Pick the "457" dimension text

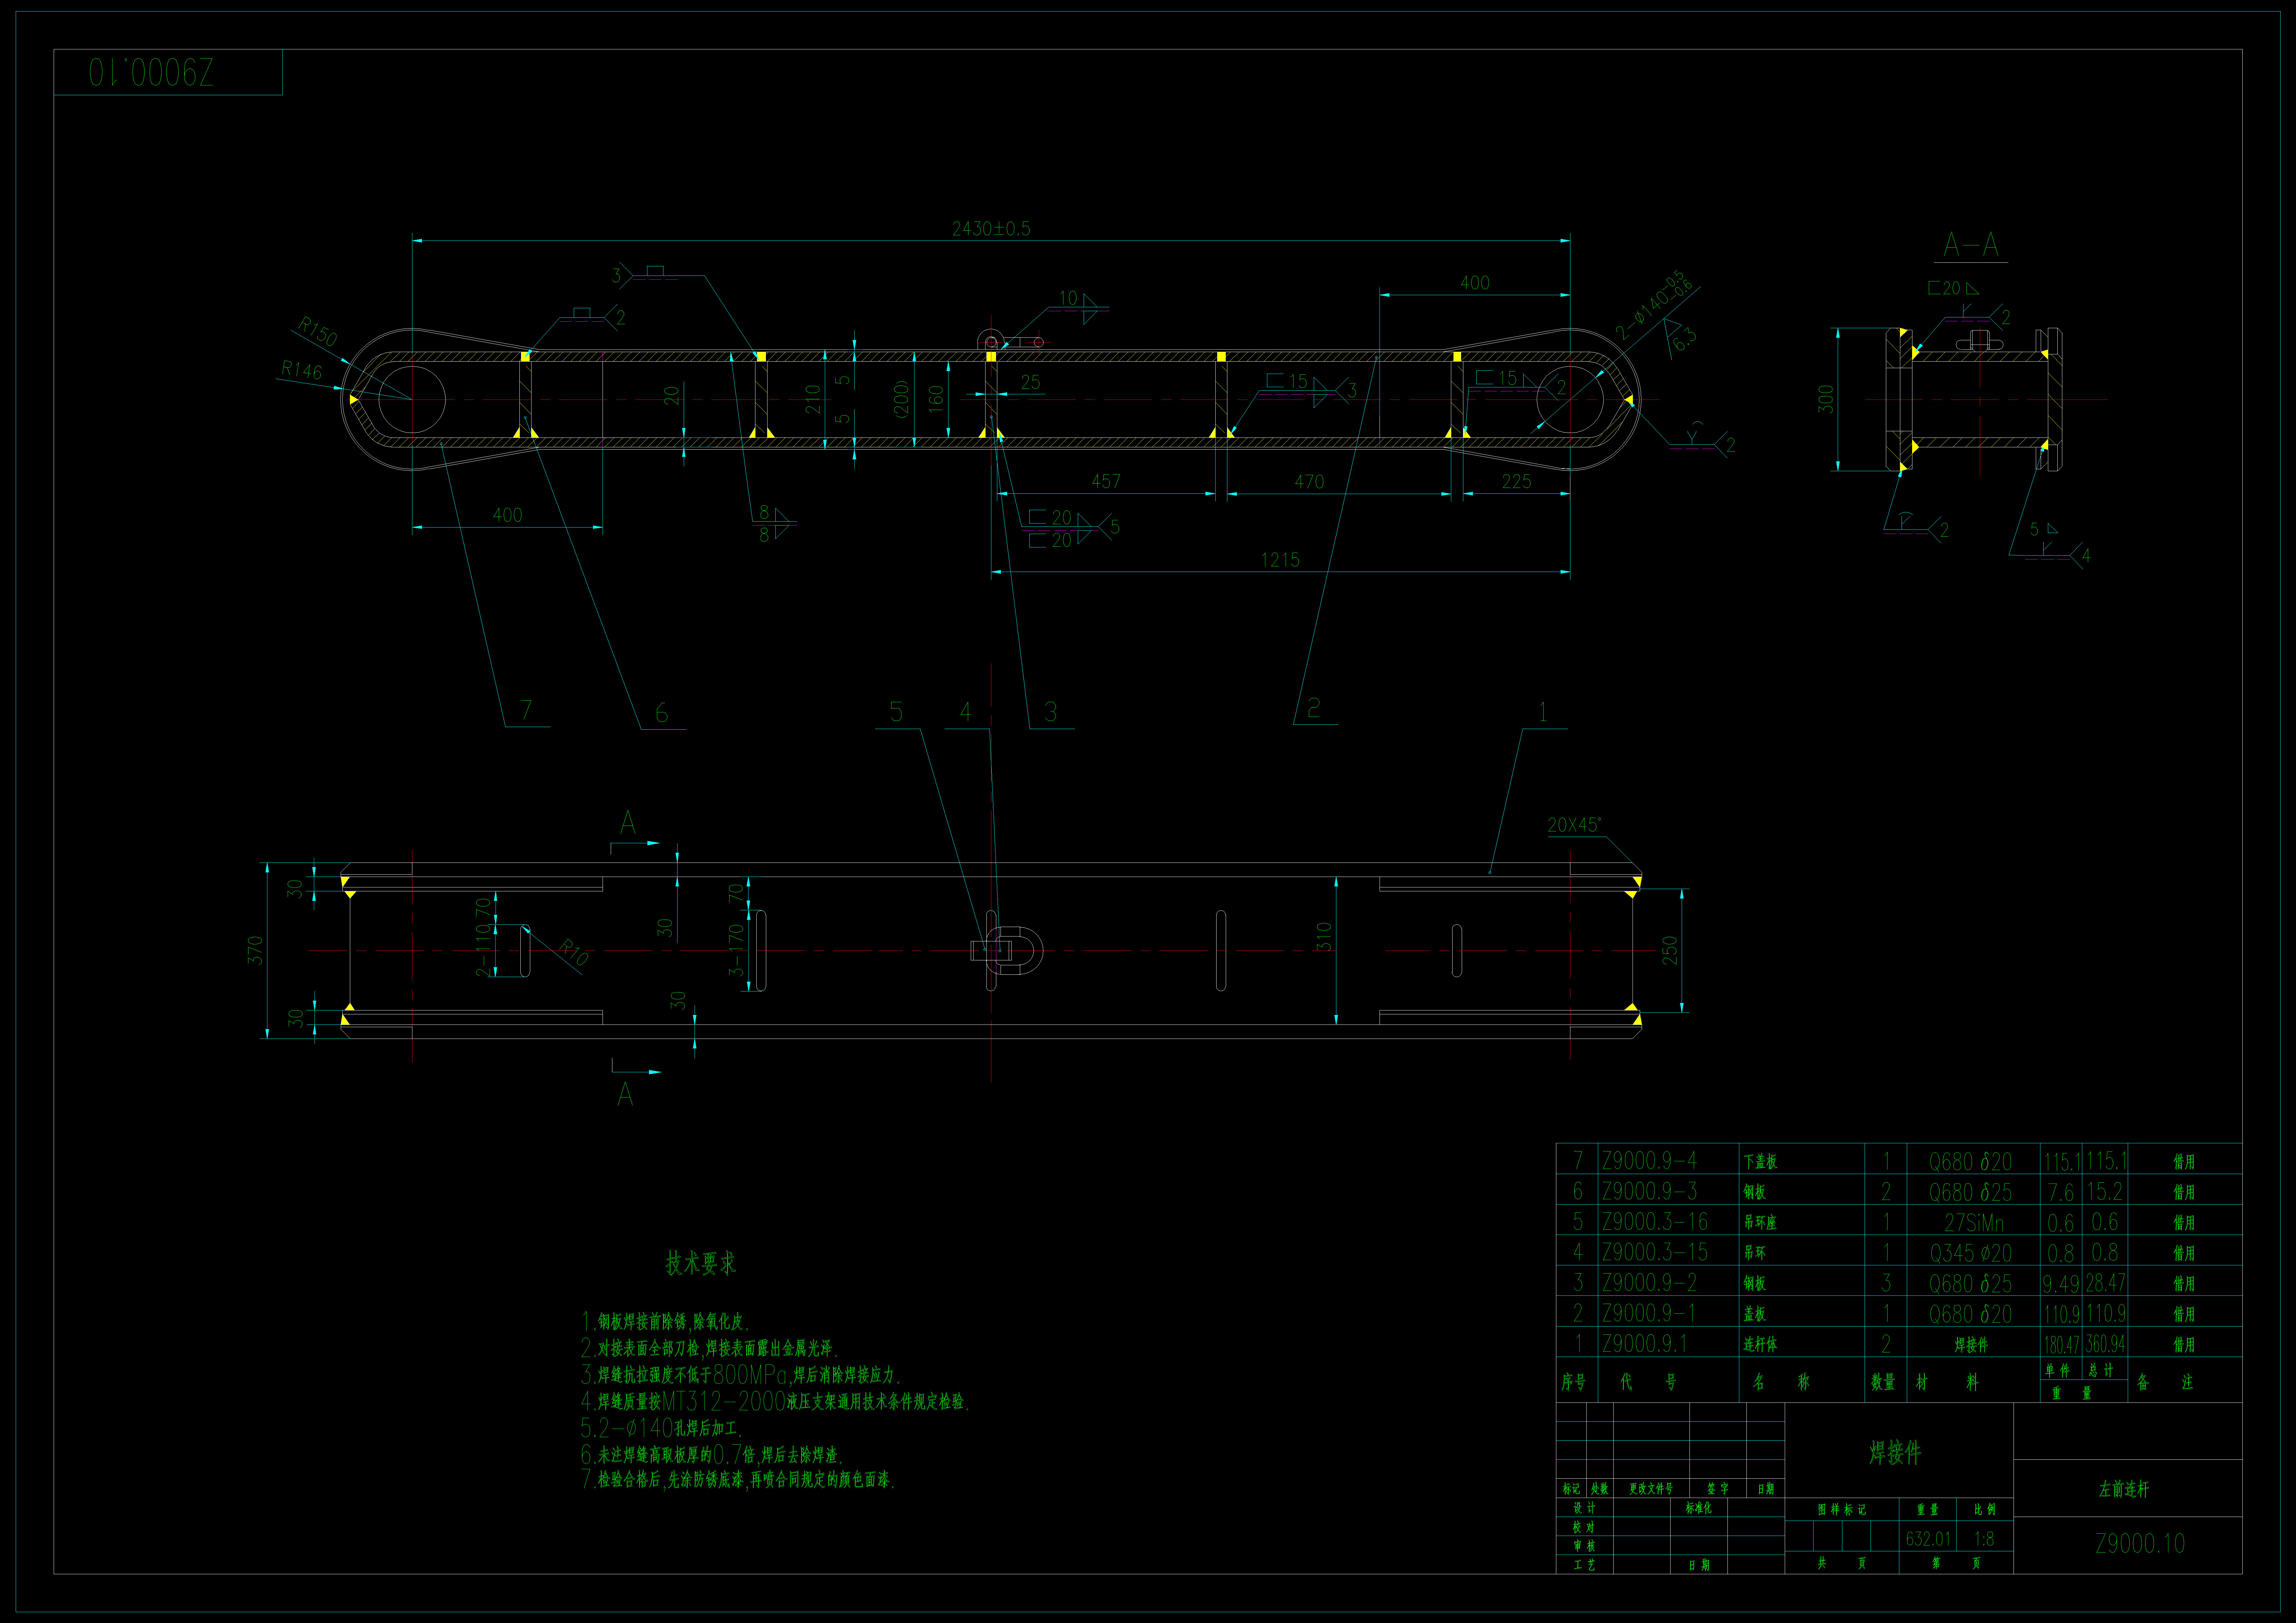(x=1106, y=481)
